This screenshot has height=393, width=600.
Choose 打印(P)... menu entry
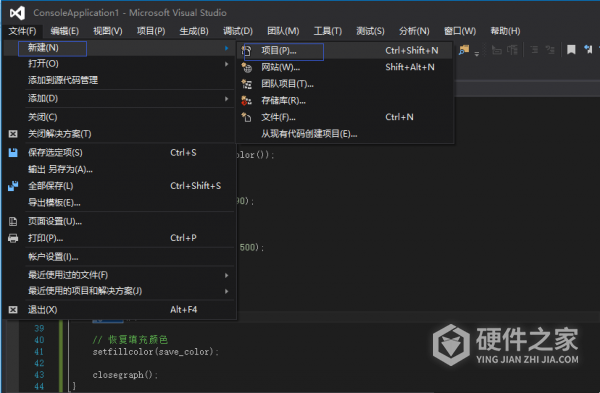[x=119, y=238]
